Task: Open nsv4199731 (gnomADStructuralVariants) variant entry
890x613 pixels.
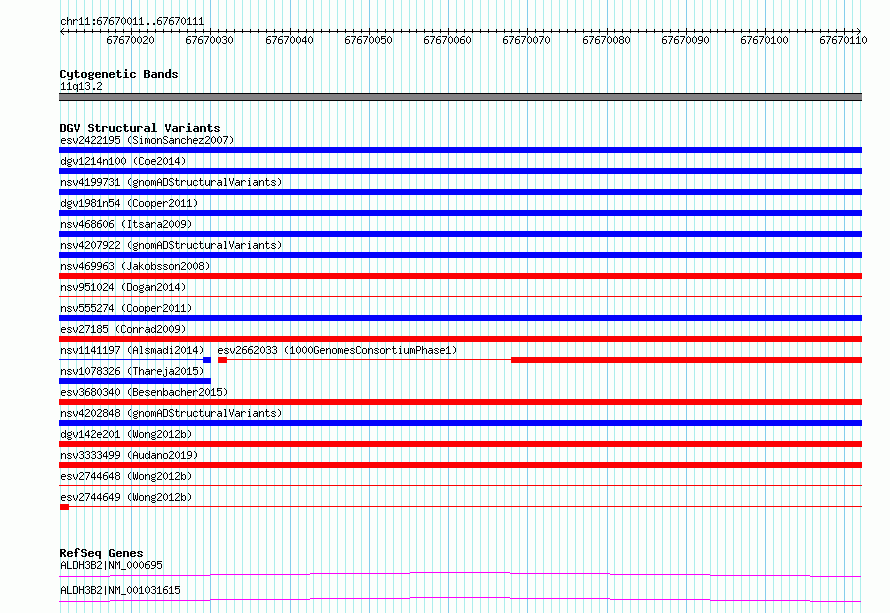Action: (171, 182)
